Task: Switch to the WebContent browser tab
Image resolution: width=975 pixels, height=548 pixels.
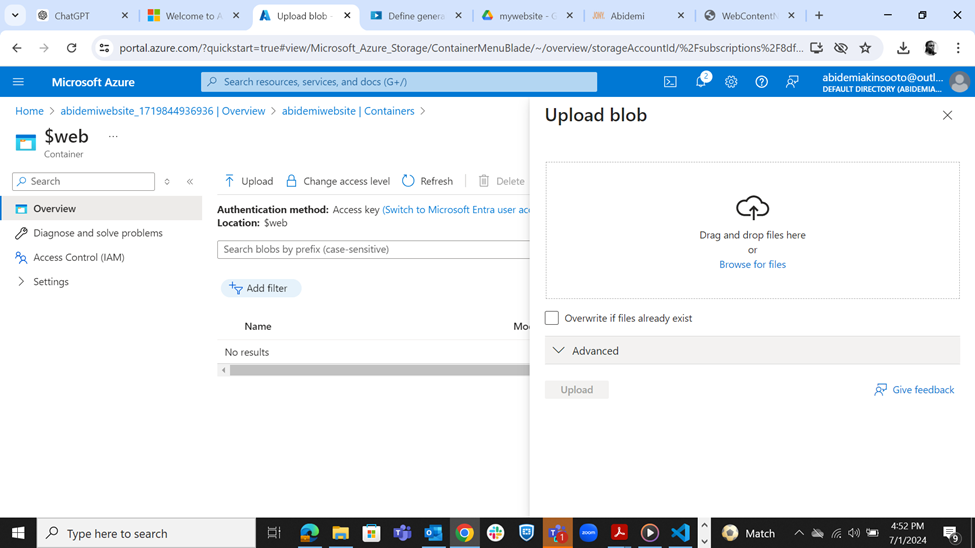Action: point(749,16)
